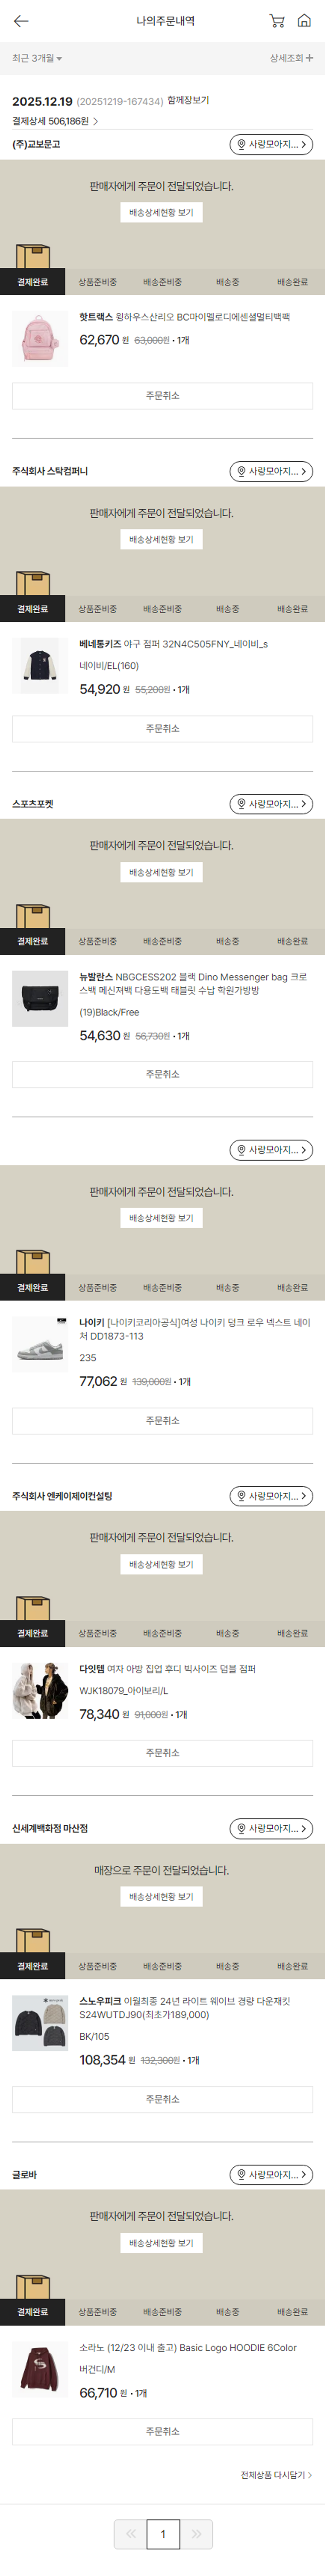Open the pink backpack product thumbnail

click(x=40, y=338)
